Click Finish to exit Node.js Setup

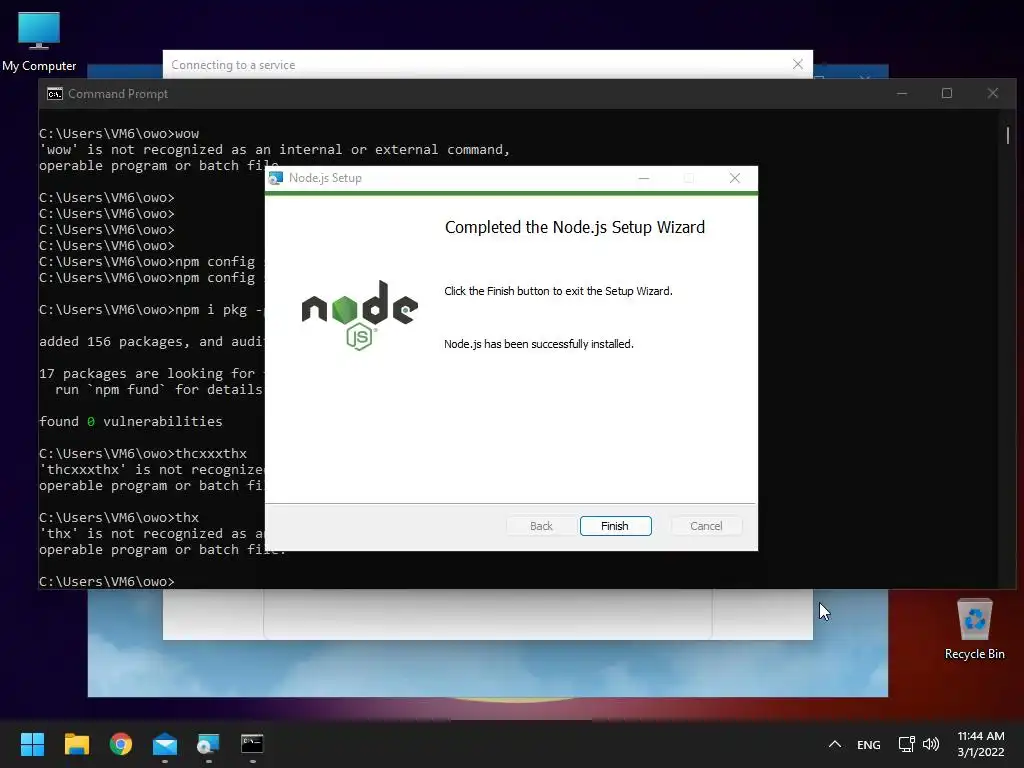(x=615, y=526)
